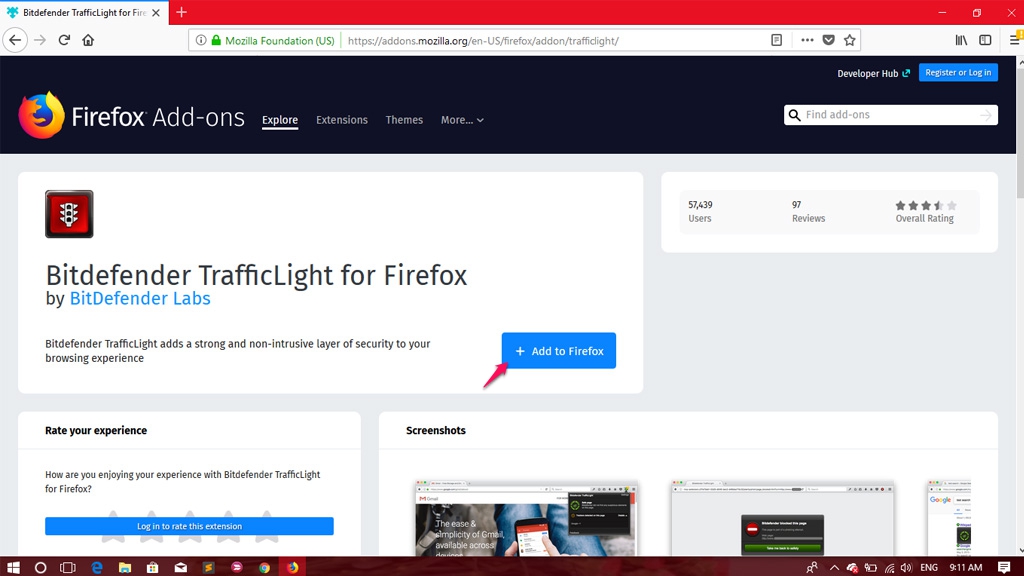Bookmark this page with the star
The height and width of the screenshot is (576, 1024).
pyautogui.click(x=850, y=40)
